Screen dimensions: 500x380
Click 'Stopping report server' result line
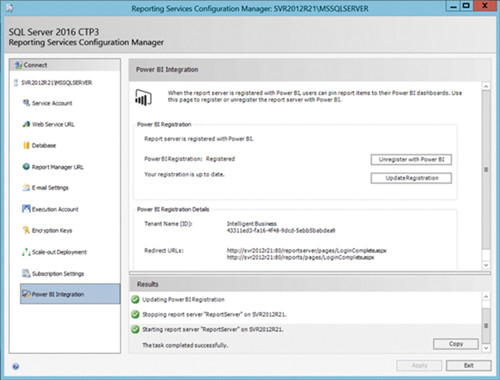point(214,315)
